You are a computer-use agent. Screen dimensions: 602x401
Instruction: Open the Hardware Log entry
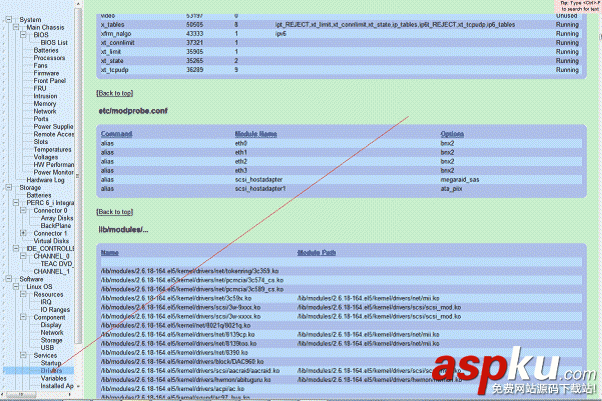pyautogui.click(x=45, y=180)
